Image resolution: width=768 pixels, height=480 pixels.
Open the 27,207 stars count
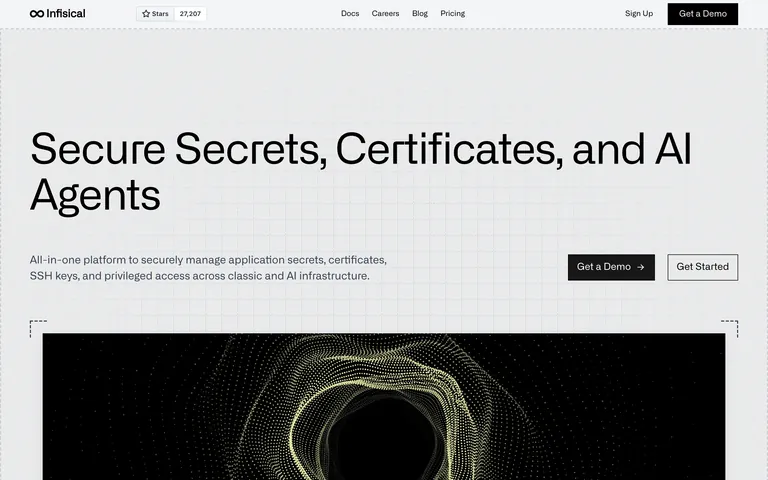tap(190, 14)
